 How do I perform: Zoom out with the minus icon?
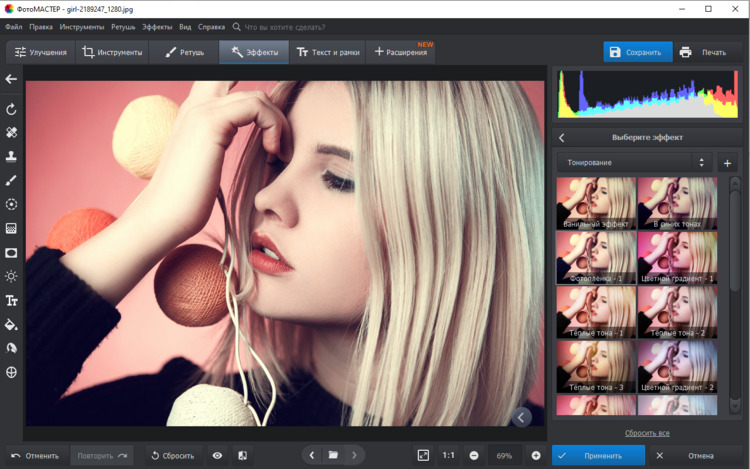pos(474,455)
